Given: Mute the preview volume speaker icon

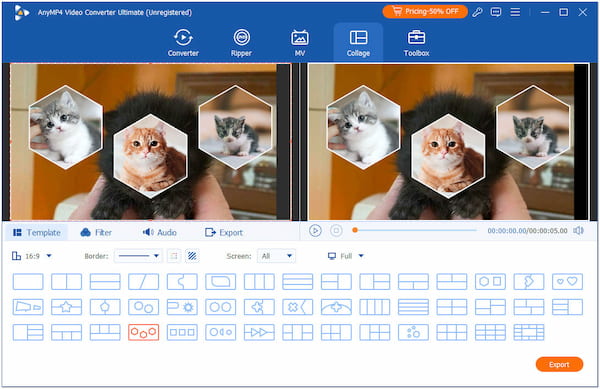Looking at the screenshot, I should pos(578,231).
